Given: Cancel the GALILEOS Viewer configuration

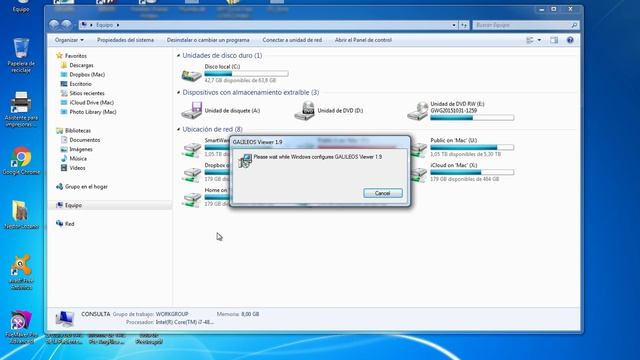Looking at the screenshot, I should [382, 193].
